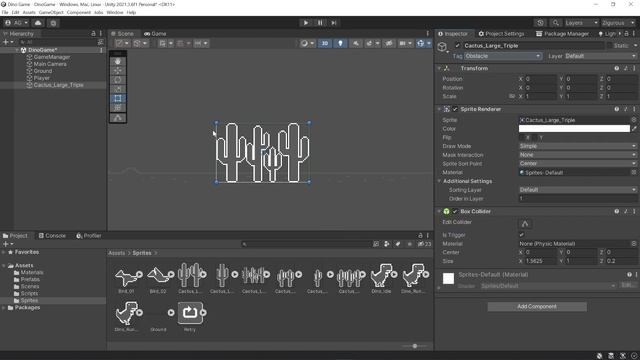
Task: Open the Draw Mode dropdown
Action: tap(578, 146)
